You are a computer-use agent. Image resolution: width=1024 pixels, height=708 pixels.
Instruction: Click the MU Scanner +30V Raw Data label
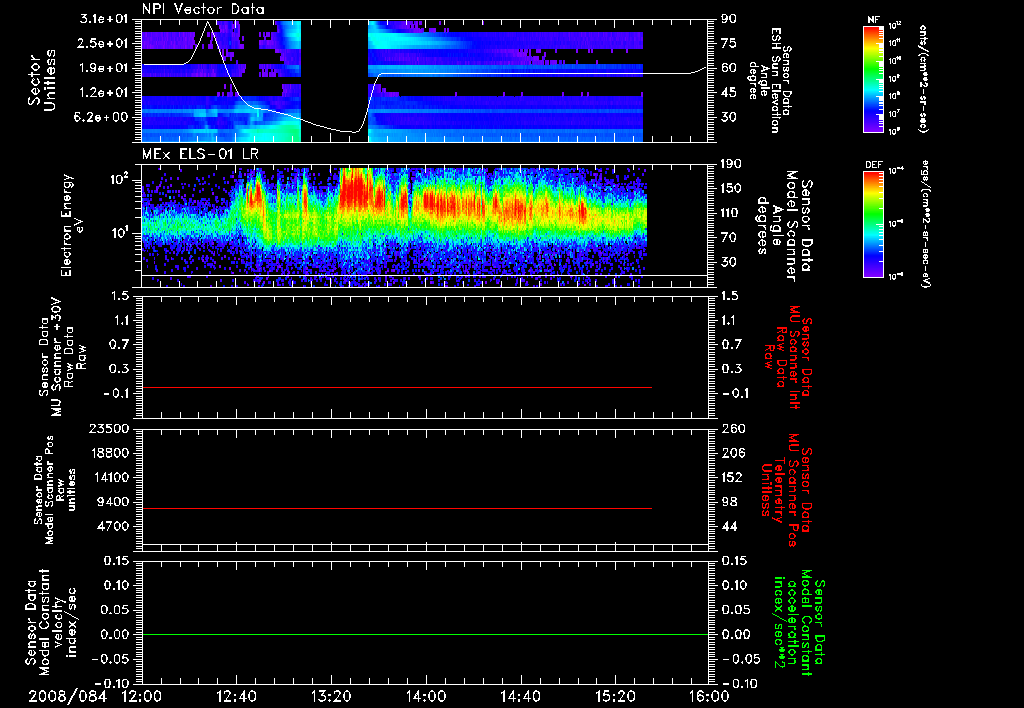(x=62, y=359)
